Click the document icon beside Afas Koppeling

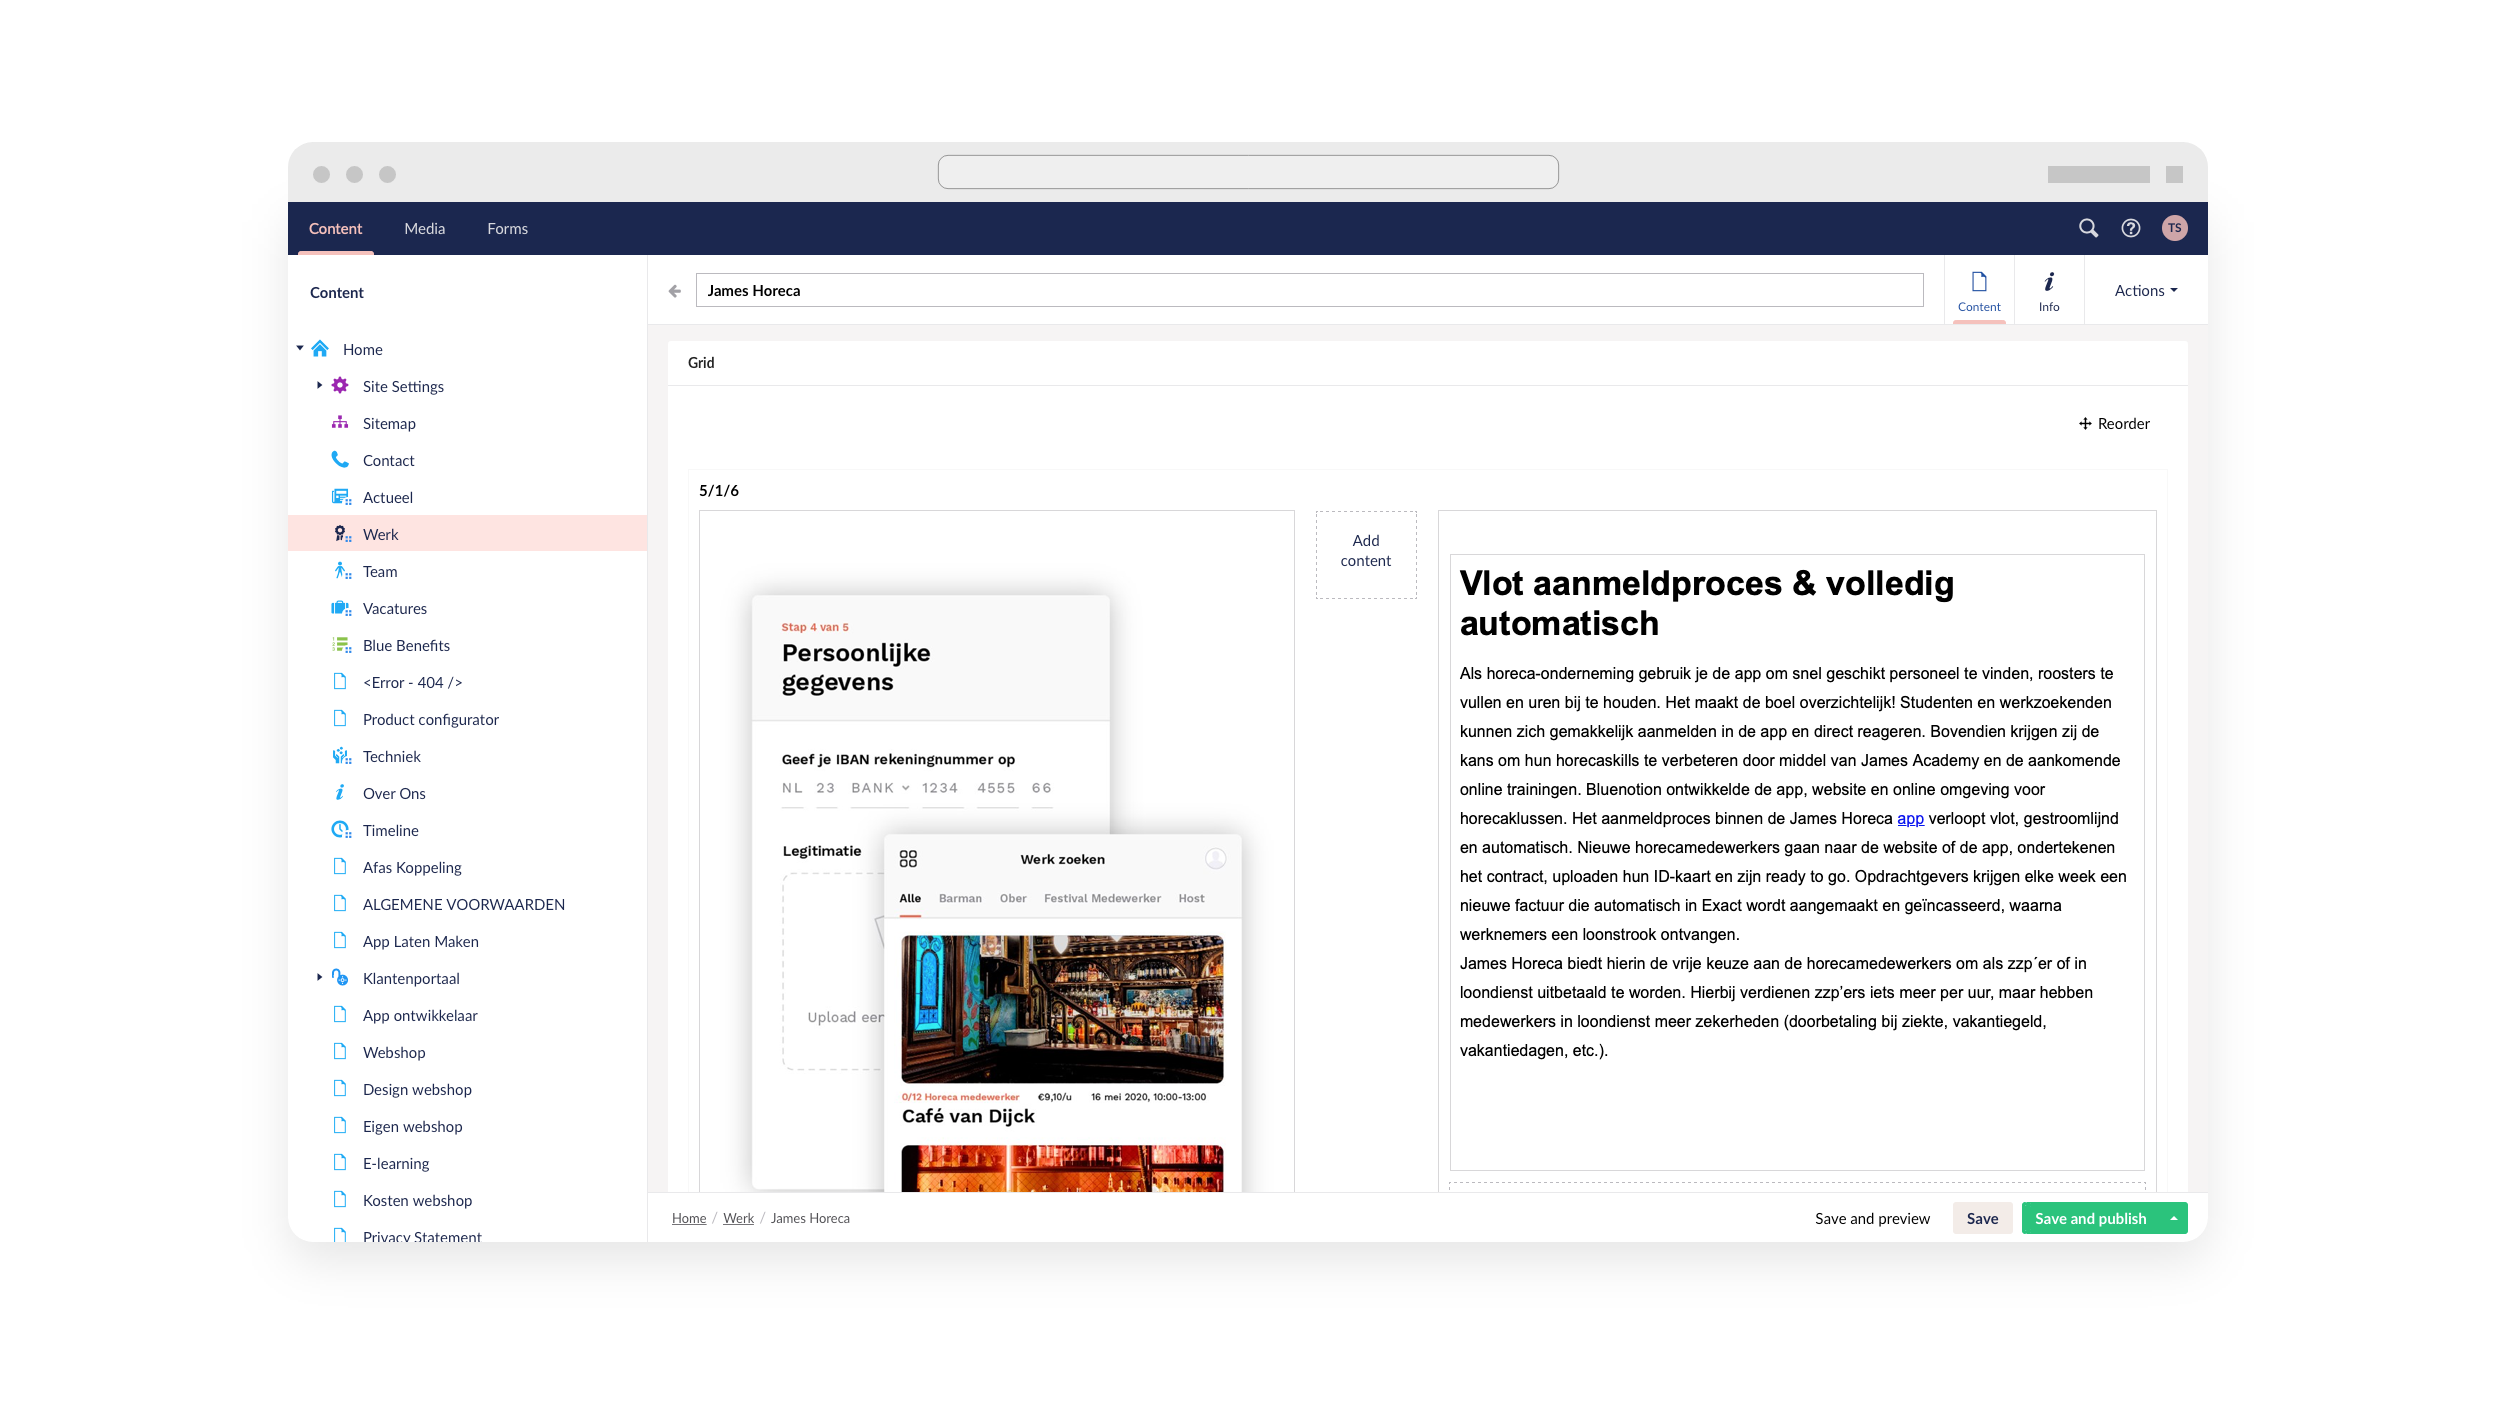(x=340, y=867)
